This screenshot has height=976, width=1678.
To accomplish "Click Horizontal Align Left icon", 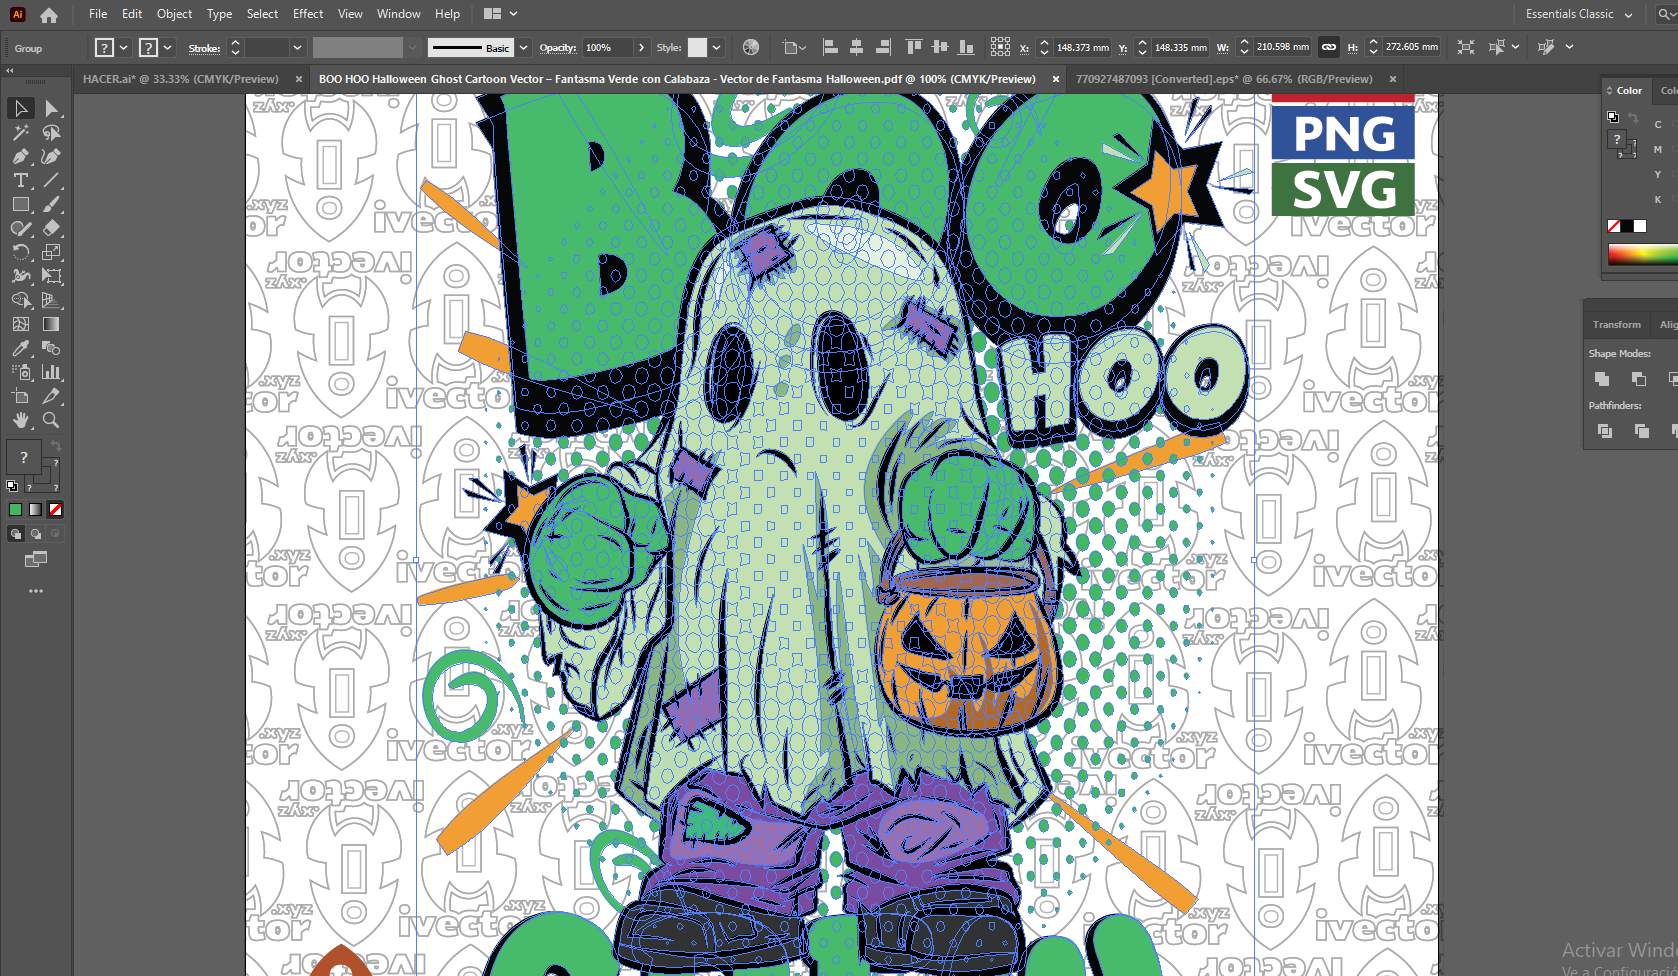I will (x=830, y=47).
